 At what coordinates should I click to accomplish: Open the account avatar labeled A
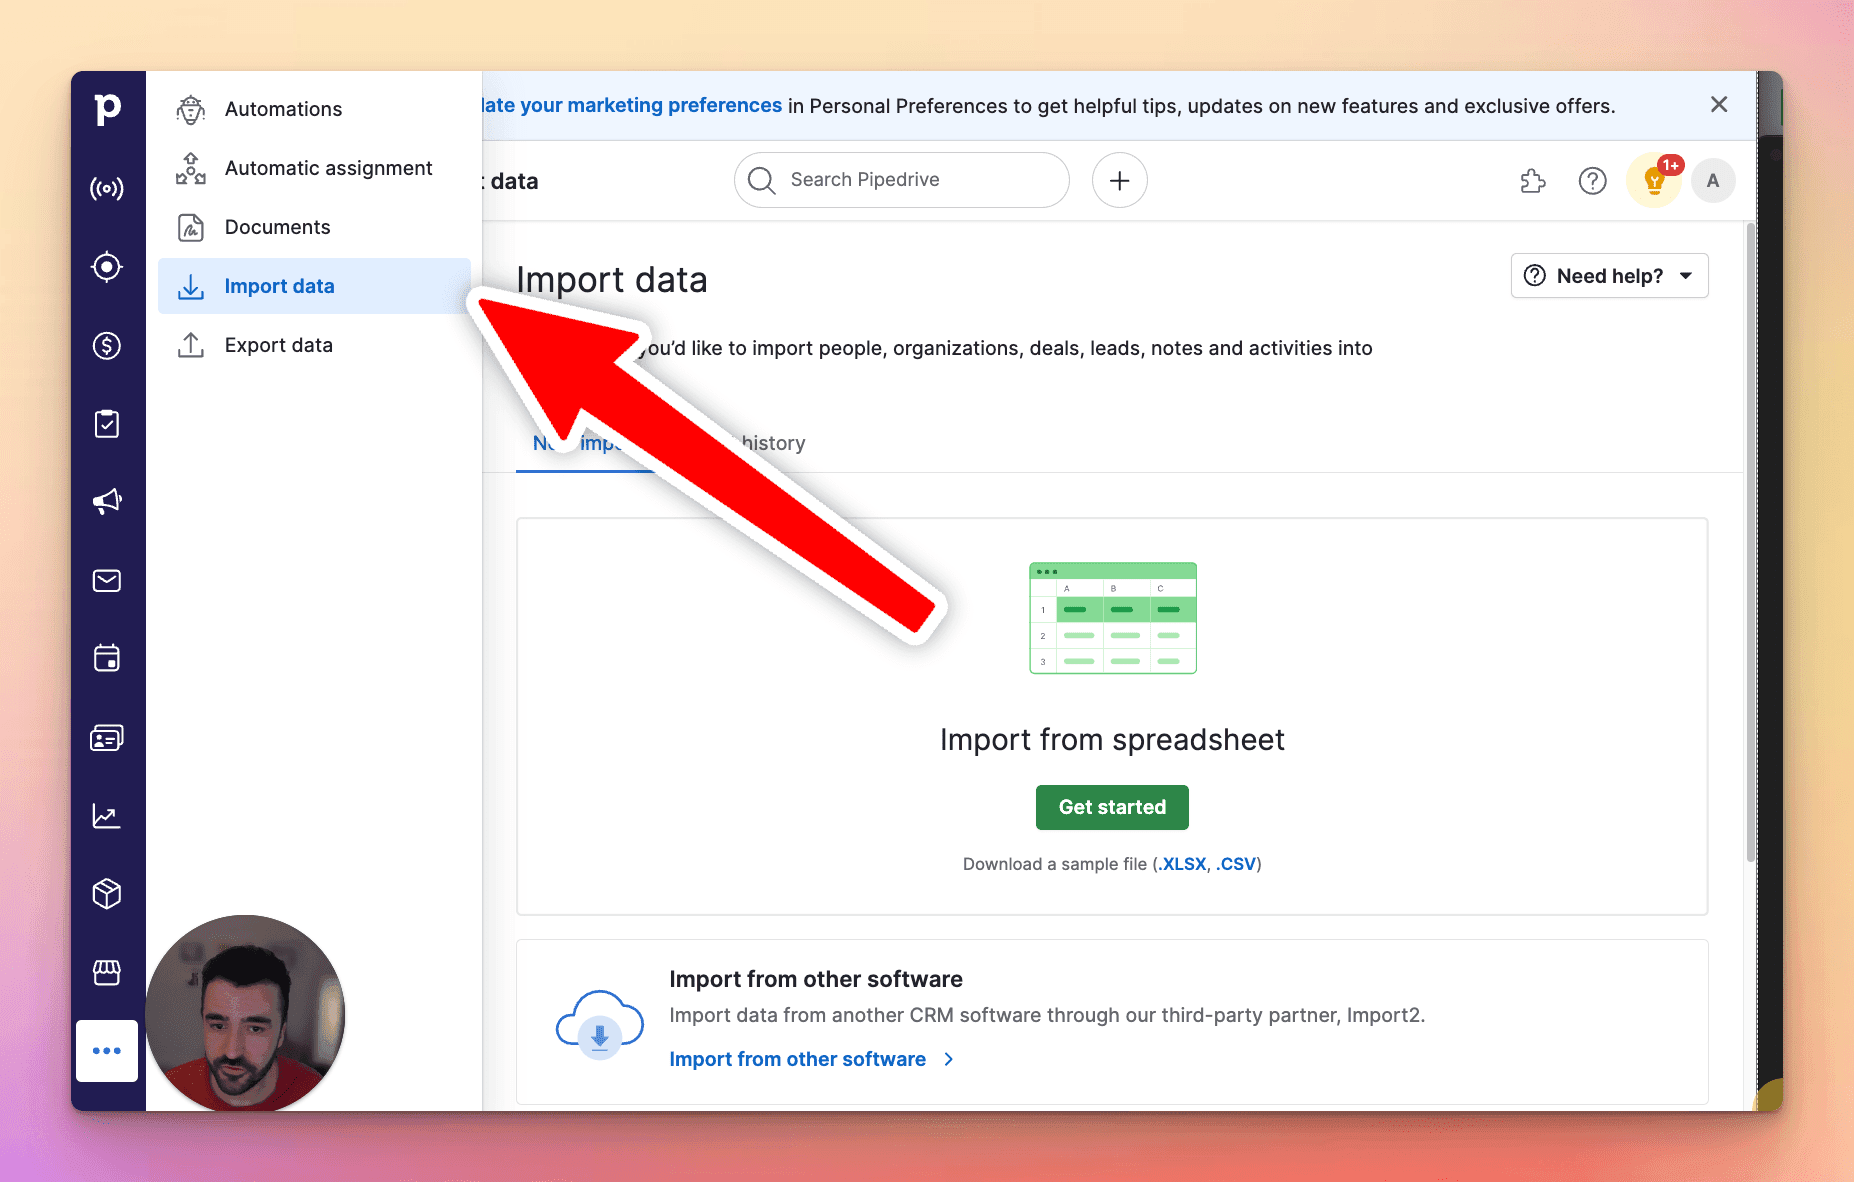coord(1713,181)
